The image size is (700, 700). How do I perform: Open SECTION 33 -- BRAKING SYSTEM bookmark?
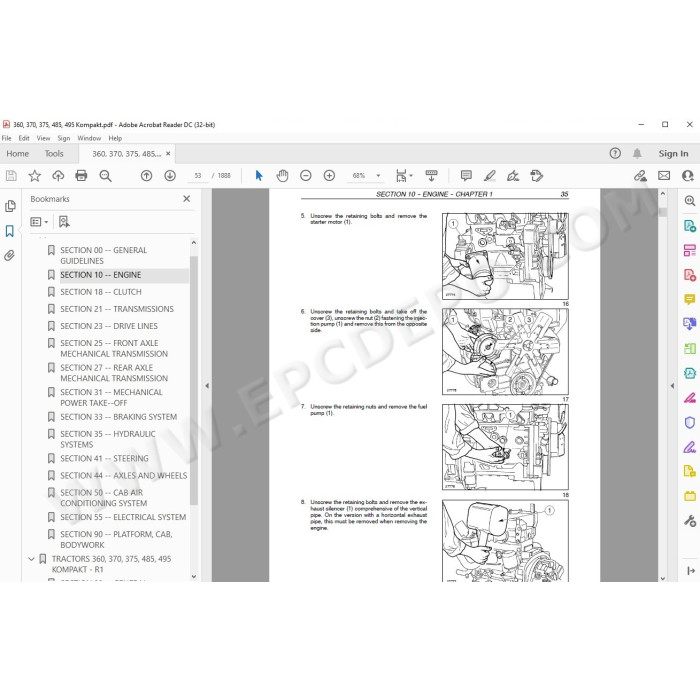119,417
